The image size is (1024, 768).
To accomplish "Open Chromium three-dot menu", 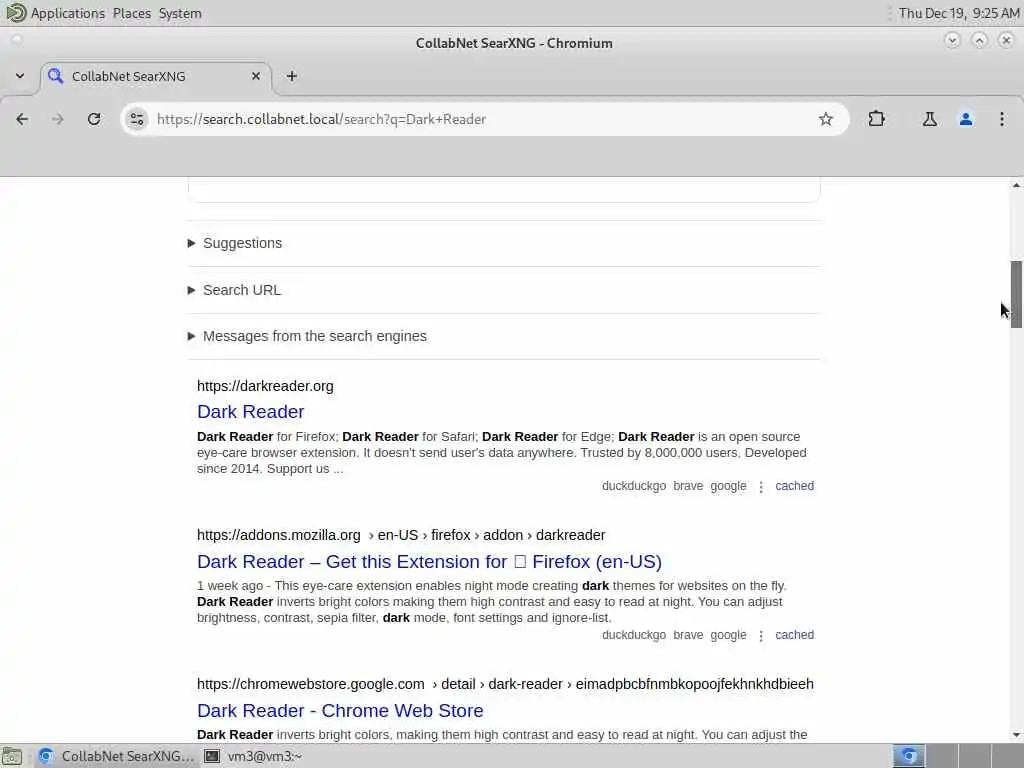I will tap(1002, 119).
